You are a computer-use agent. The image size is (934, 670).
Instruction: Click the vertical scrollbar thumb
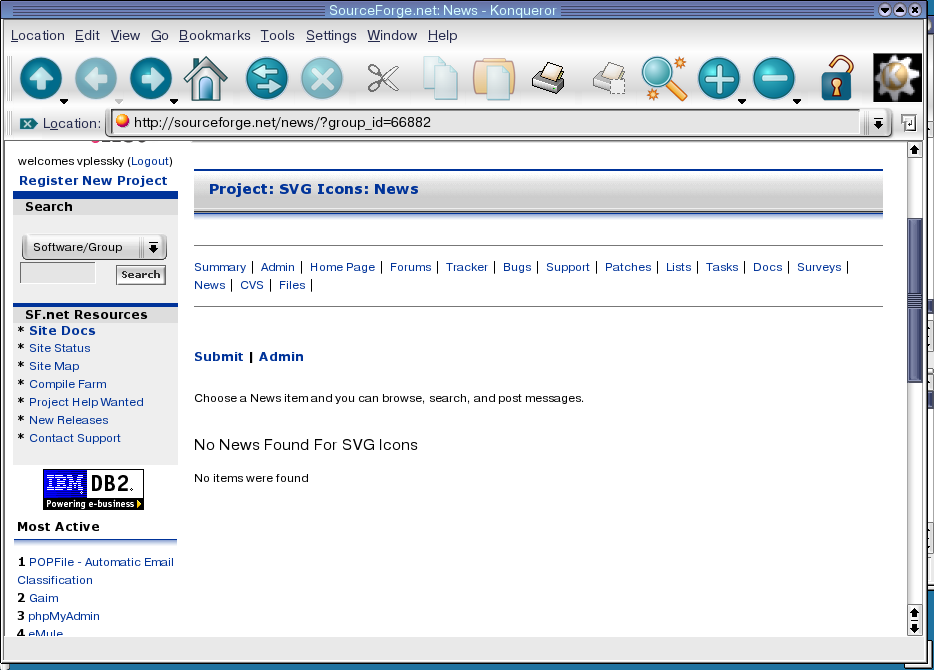[914, 301]
